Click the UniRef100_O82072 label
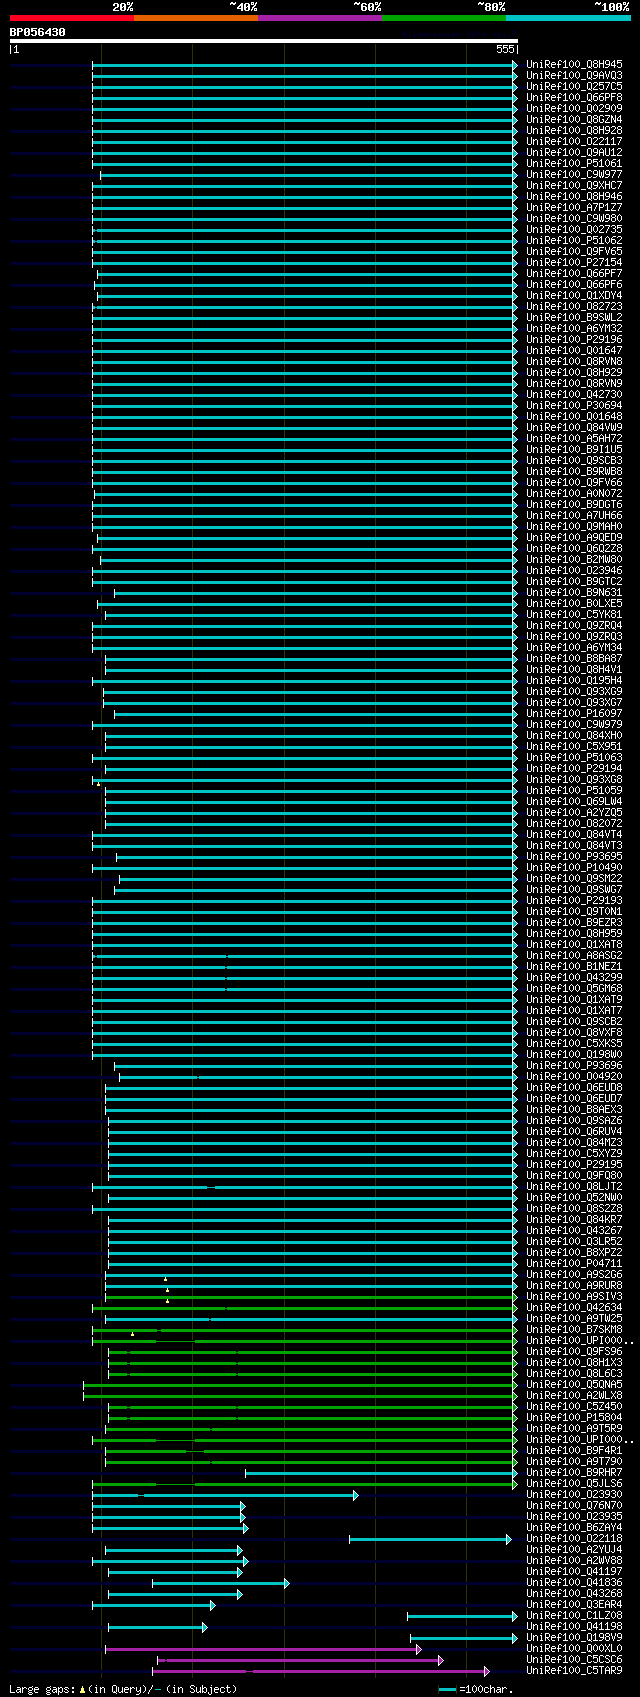The image size is (640, 1697). [x=574, y=824]
